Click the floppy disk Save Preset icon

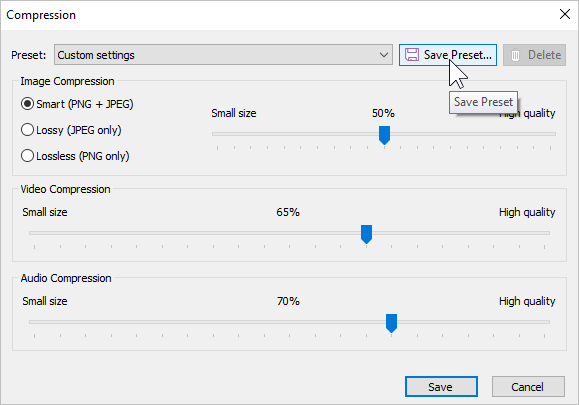411,55
